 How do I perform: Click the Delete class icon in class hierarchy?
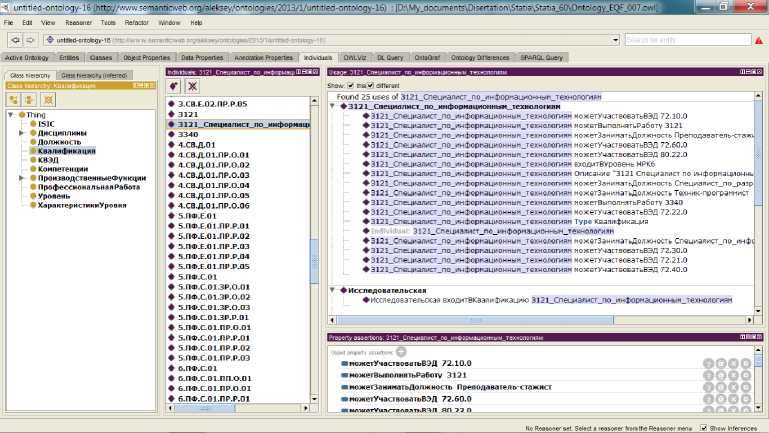pyautogui.click(x=48, y=100)
